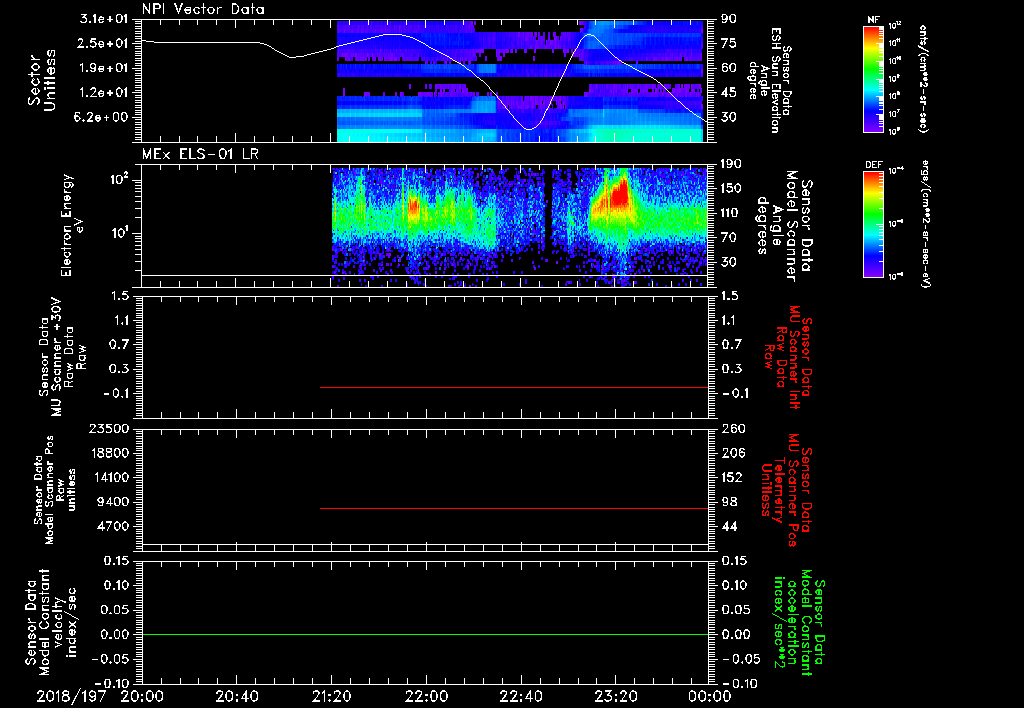
Task: Click the '190' right-axis tick label
Action: point(731,164)
